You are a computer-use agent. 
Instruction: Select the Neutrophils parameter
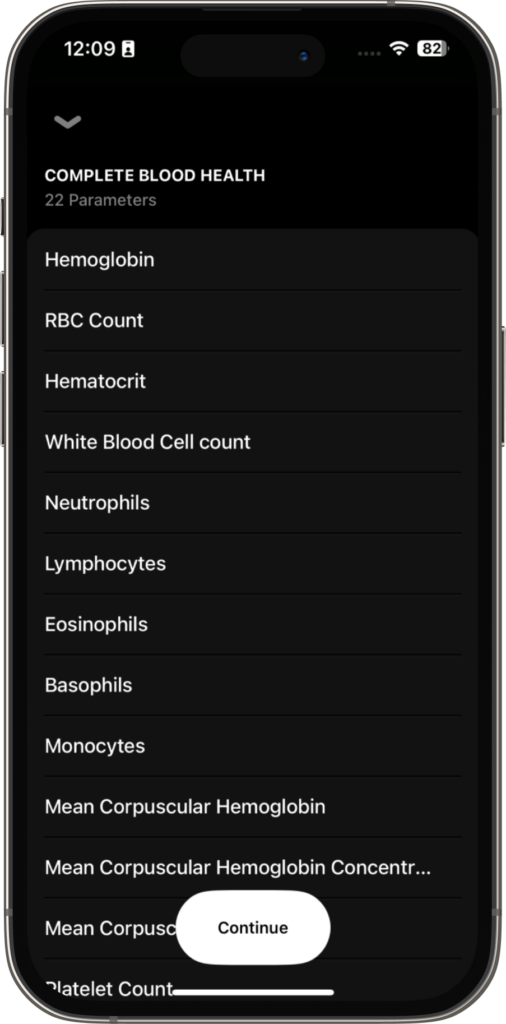[x=253, y=503]
